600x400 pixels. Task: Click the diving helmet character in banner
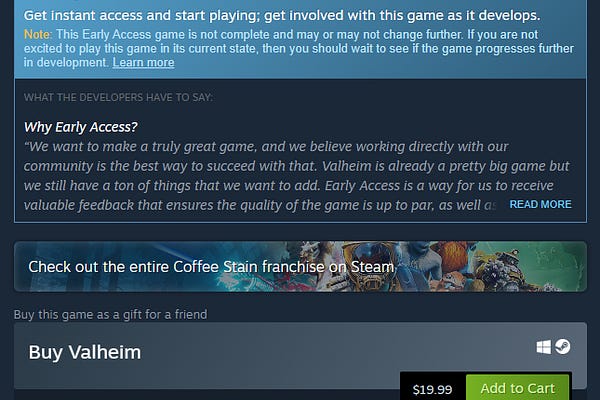tap(367, 264)
